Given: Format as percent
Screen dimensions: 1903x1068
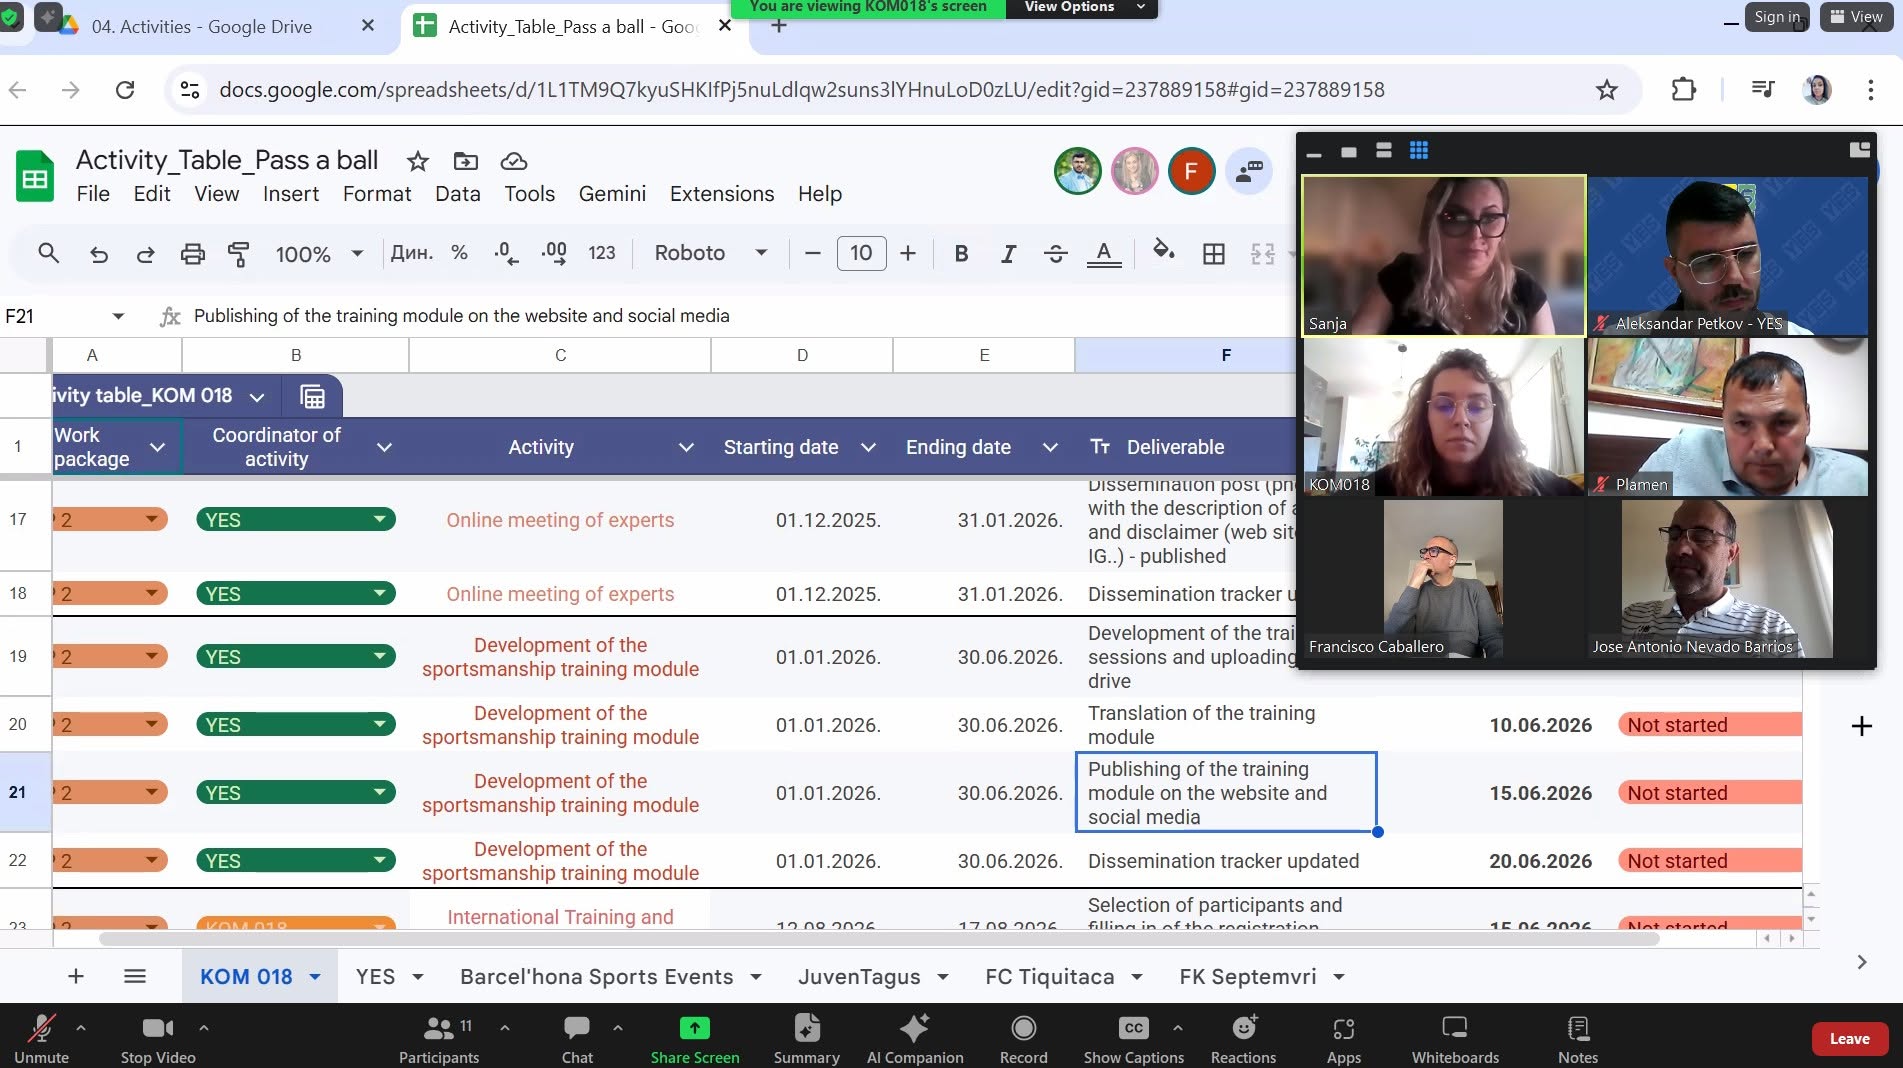Looking at the screenshot, I should [x=459, y=253].
